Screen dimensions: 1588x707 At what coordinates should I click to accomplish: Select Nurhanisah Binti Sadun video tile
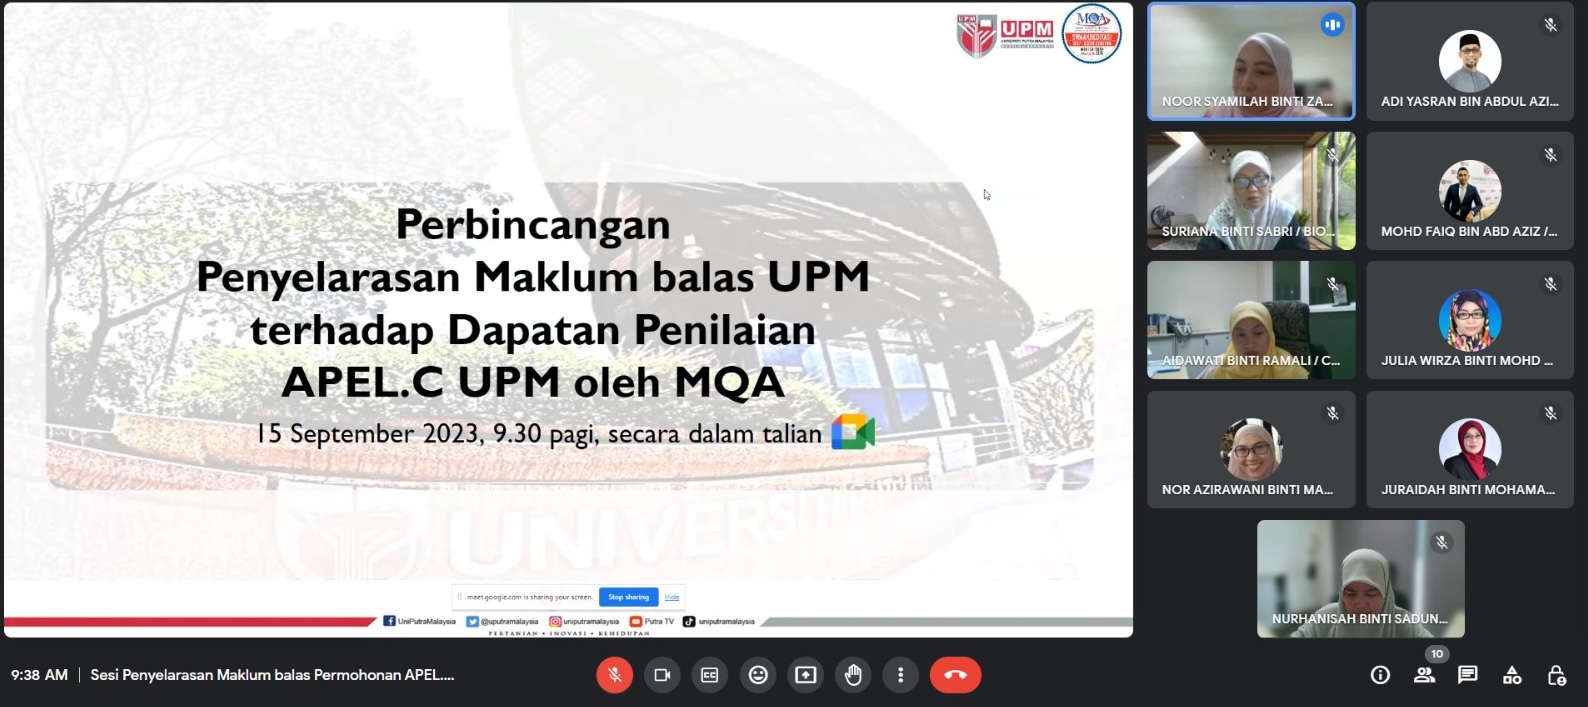click(x=1361, y=579)
